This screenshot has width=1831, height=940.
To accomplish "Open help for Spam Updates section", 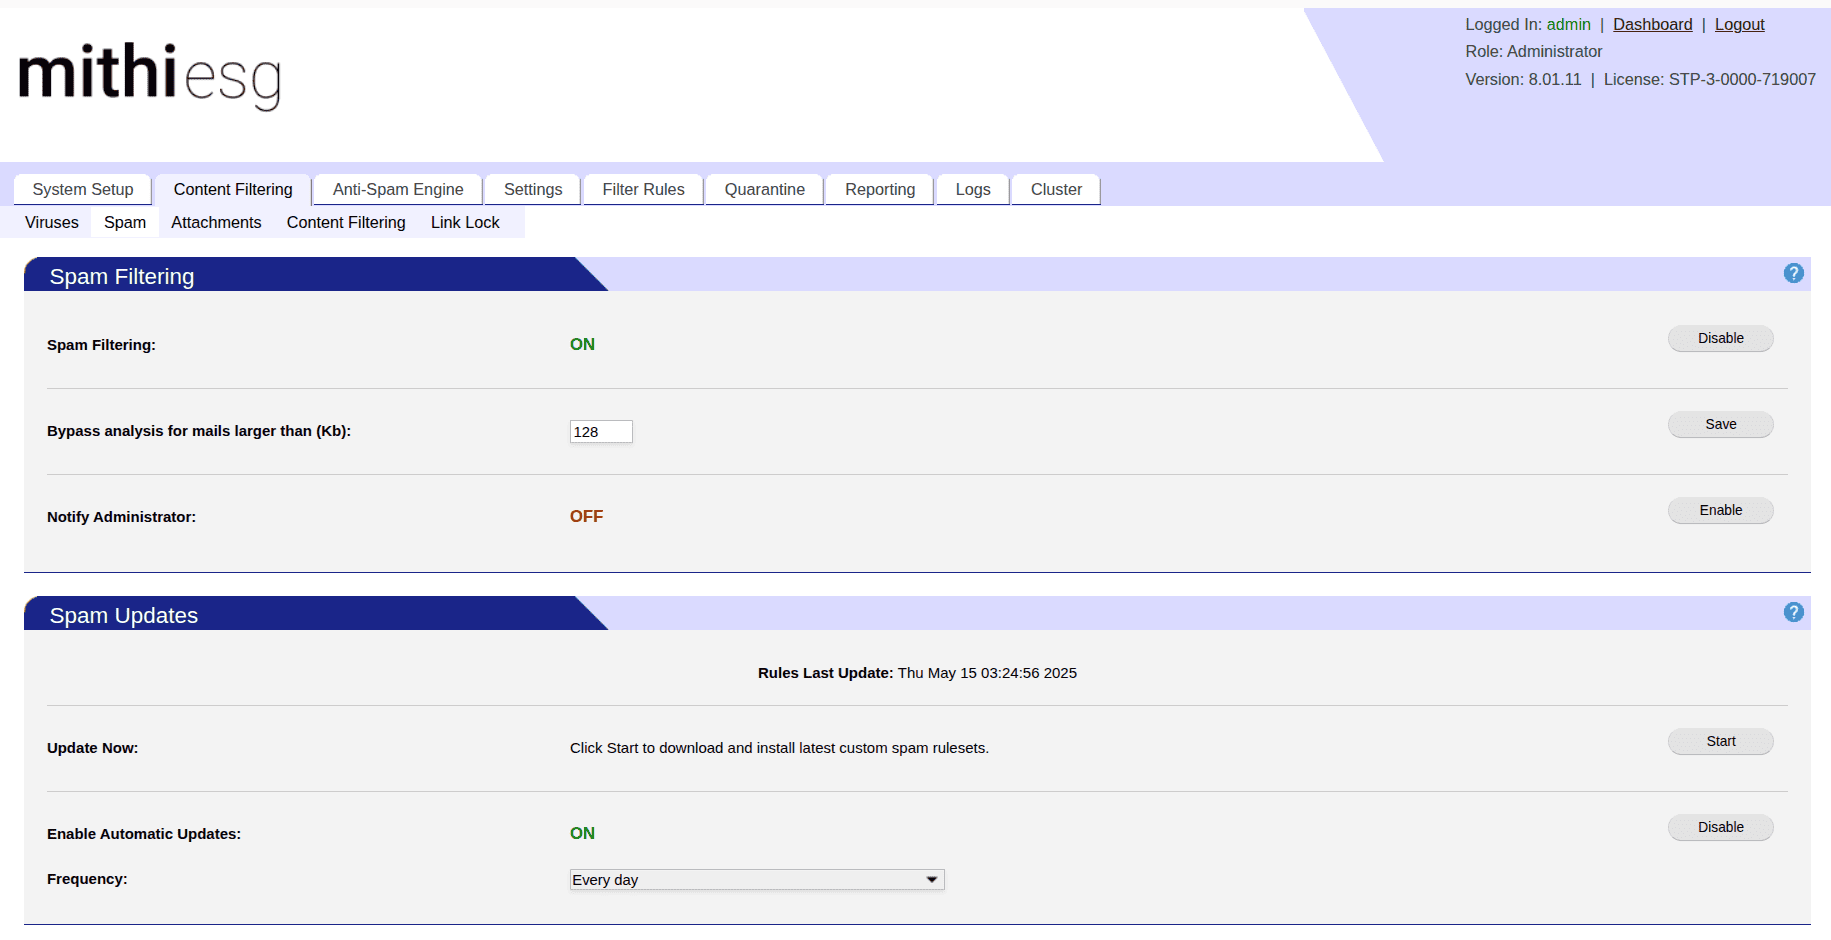I will (x=1793, y=612).
